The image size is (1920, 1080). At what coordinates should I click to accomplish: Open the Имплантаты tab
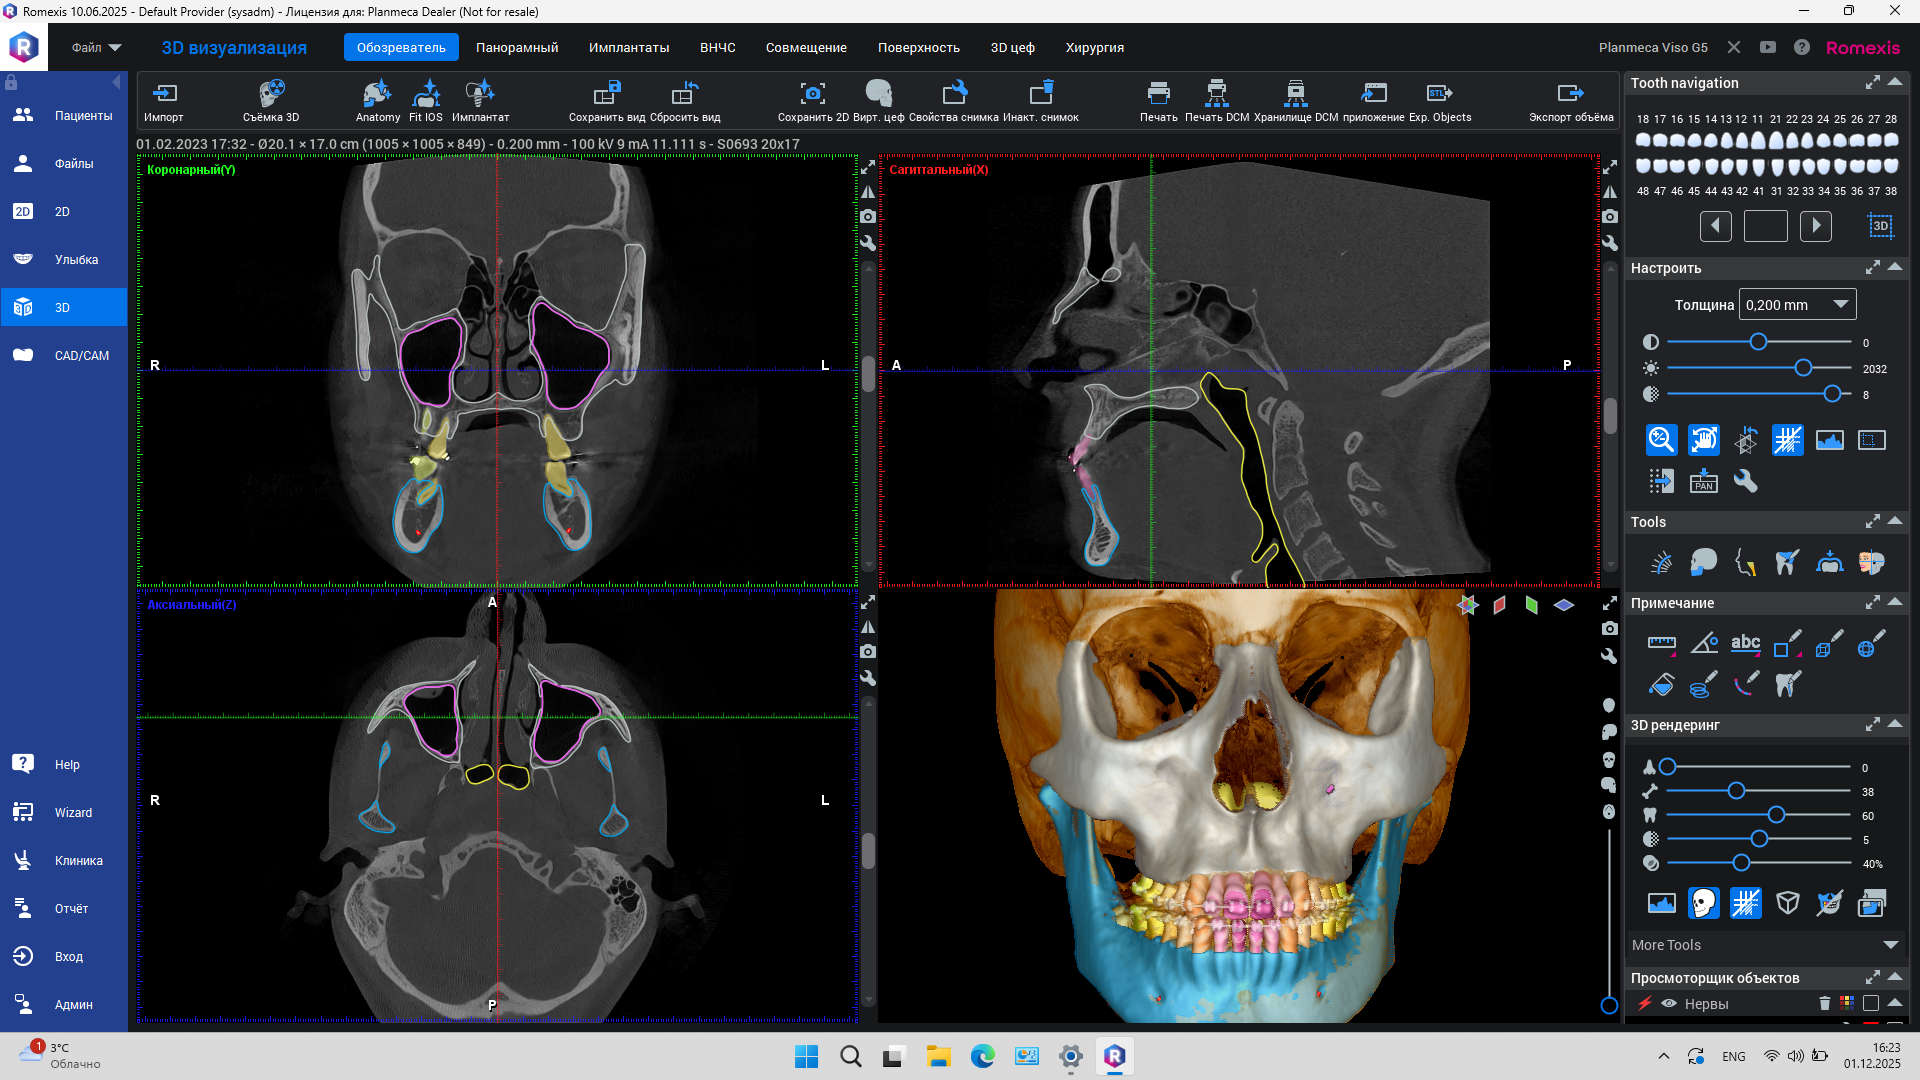click(628, 47)
